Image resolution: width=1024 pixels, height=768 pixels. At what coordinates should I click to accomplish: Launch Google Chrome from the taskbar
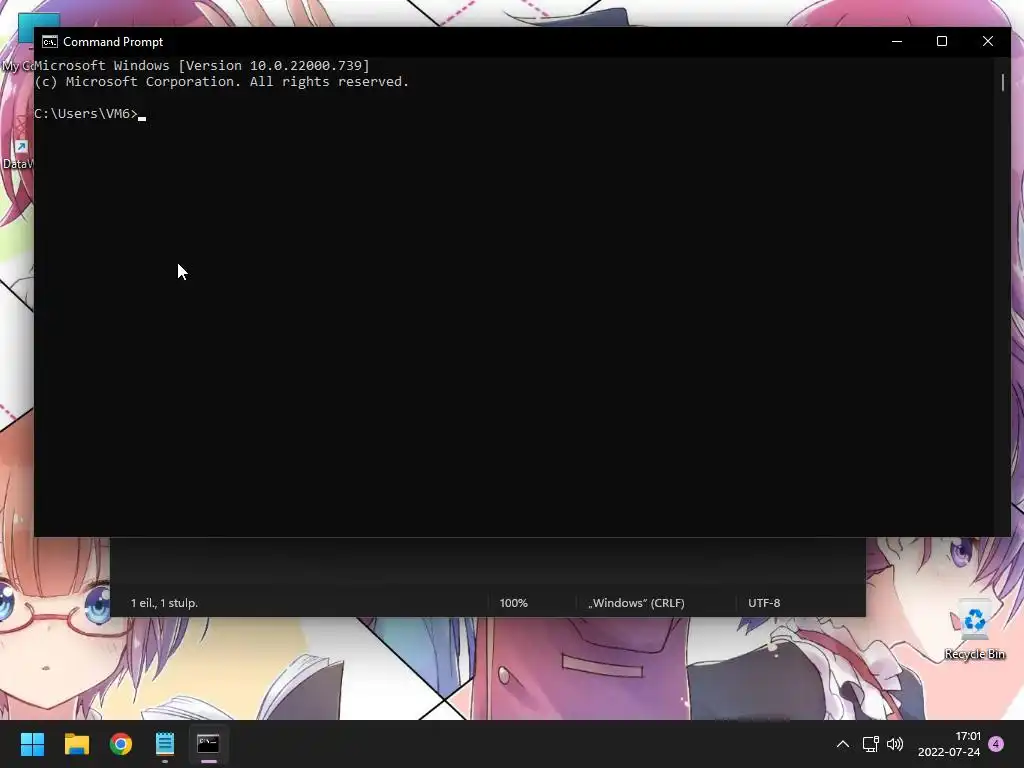(121, 744)
